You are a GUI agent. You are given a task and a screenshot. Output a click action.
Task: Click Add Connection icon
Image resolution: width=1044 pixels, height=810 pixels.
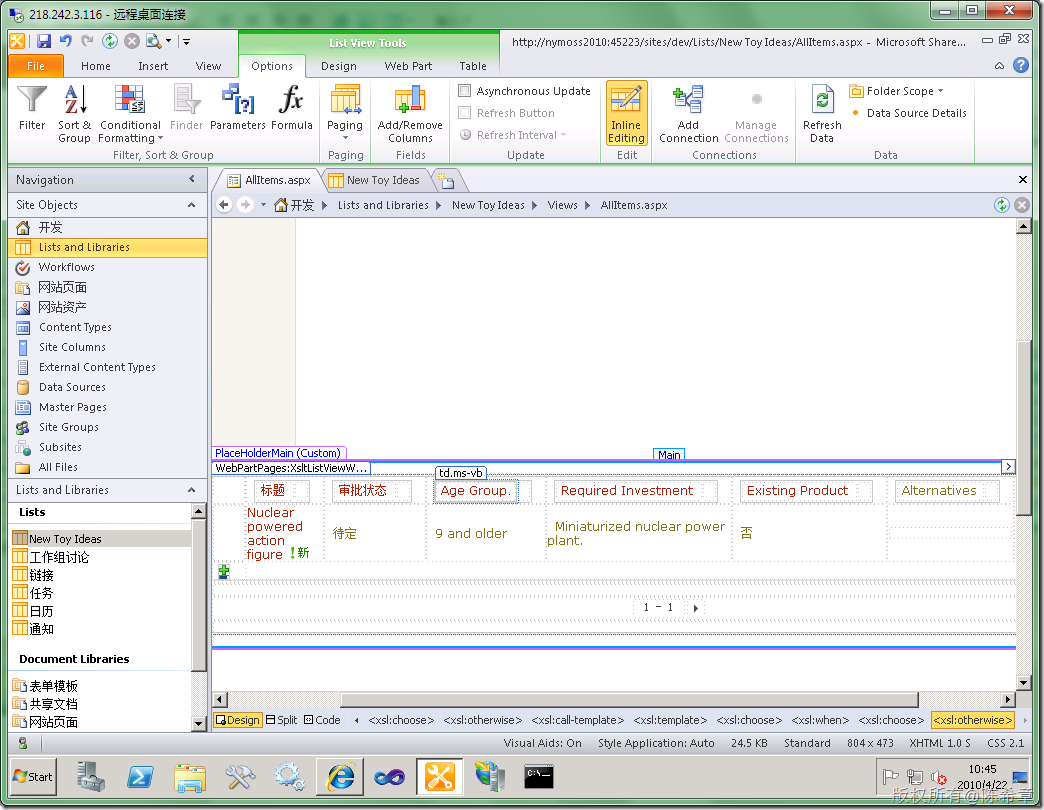click(688, 114)
